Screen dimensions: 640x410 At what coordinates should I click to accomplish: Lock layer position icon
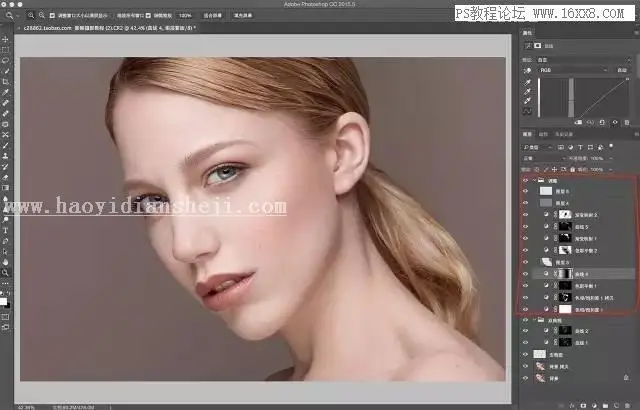[x=554, y=169]
